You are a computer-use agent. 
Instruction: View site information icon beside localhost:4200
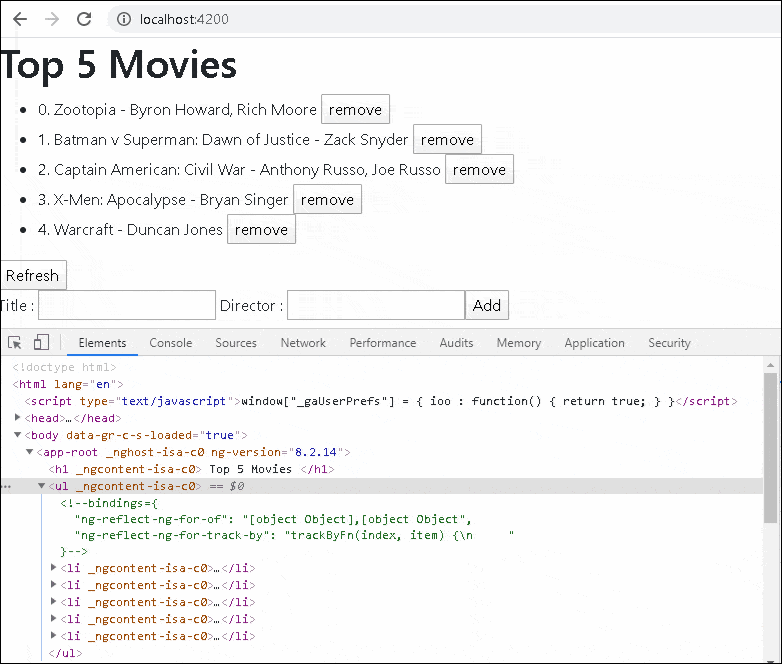tap(124, 19)
